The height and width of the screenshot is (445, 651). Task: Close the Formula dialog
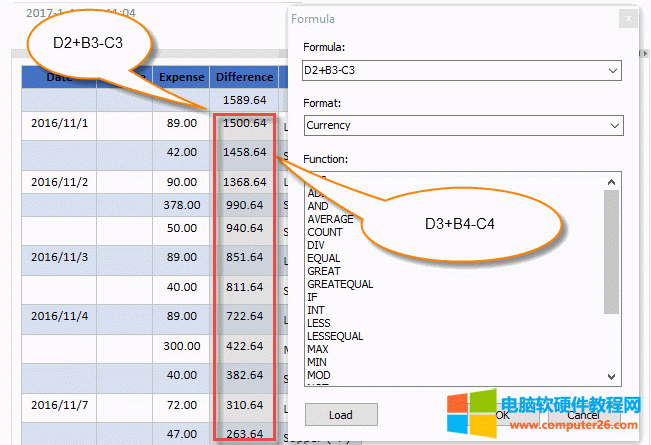click(627, 18)
